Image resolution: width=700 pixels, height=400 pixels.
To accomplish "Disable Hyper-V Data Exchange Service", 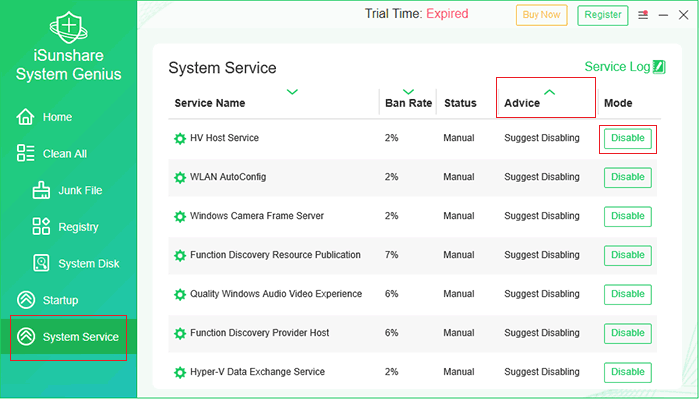I will (628, 372).
